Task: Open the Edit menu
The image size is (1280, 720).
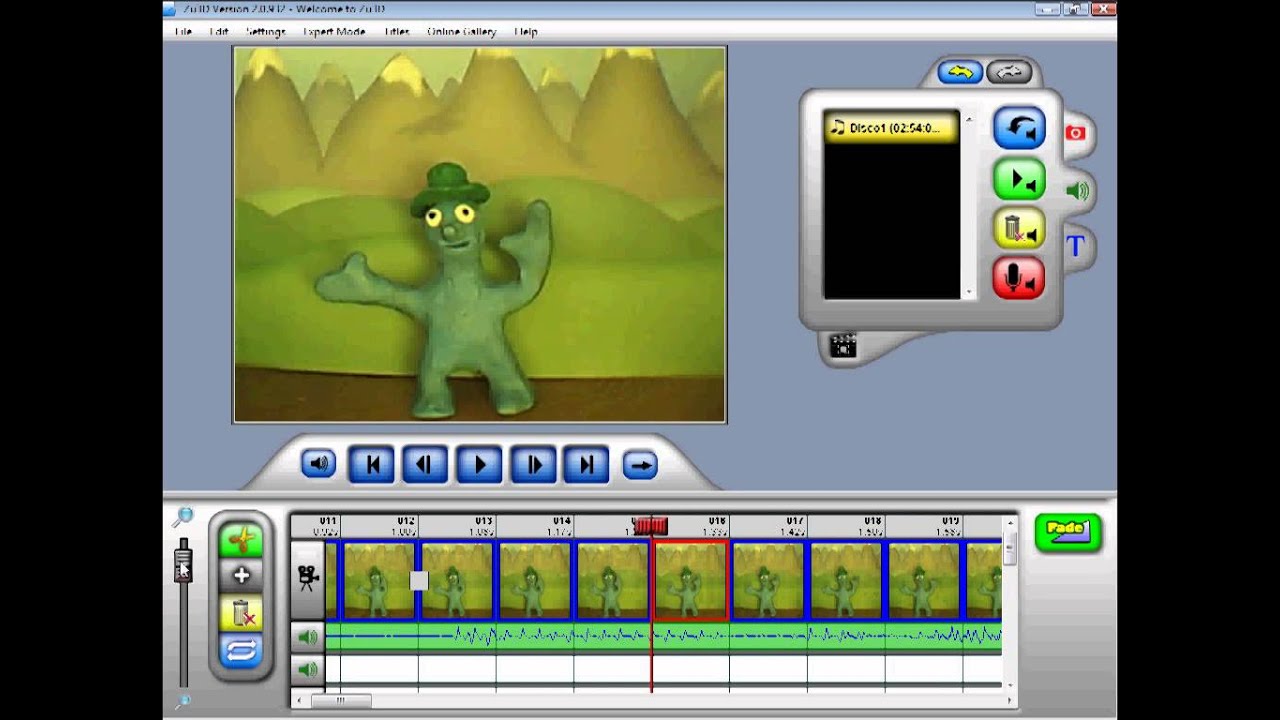Action: 219,31
